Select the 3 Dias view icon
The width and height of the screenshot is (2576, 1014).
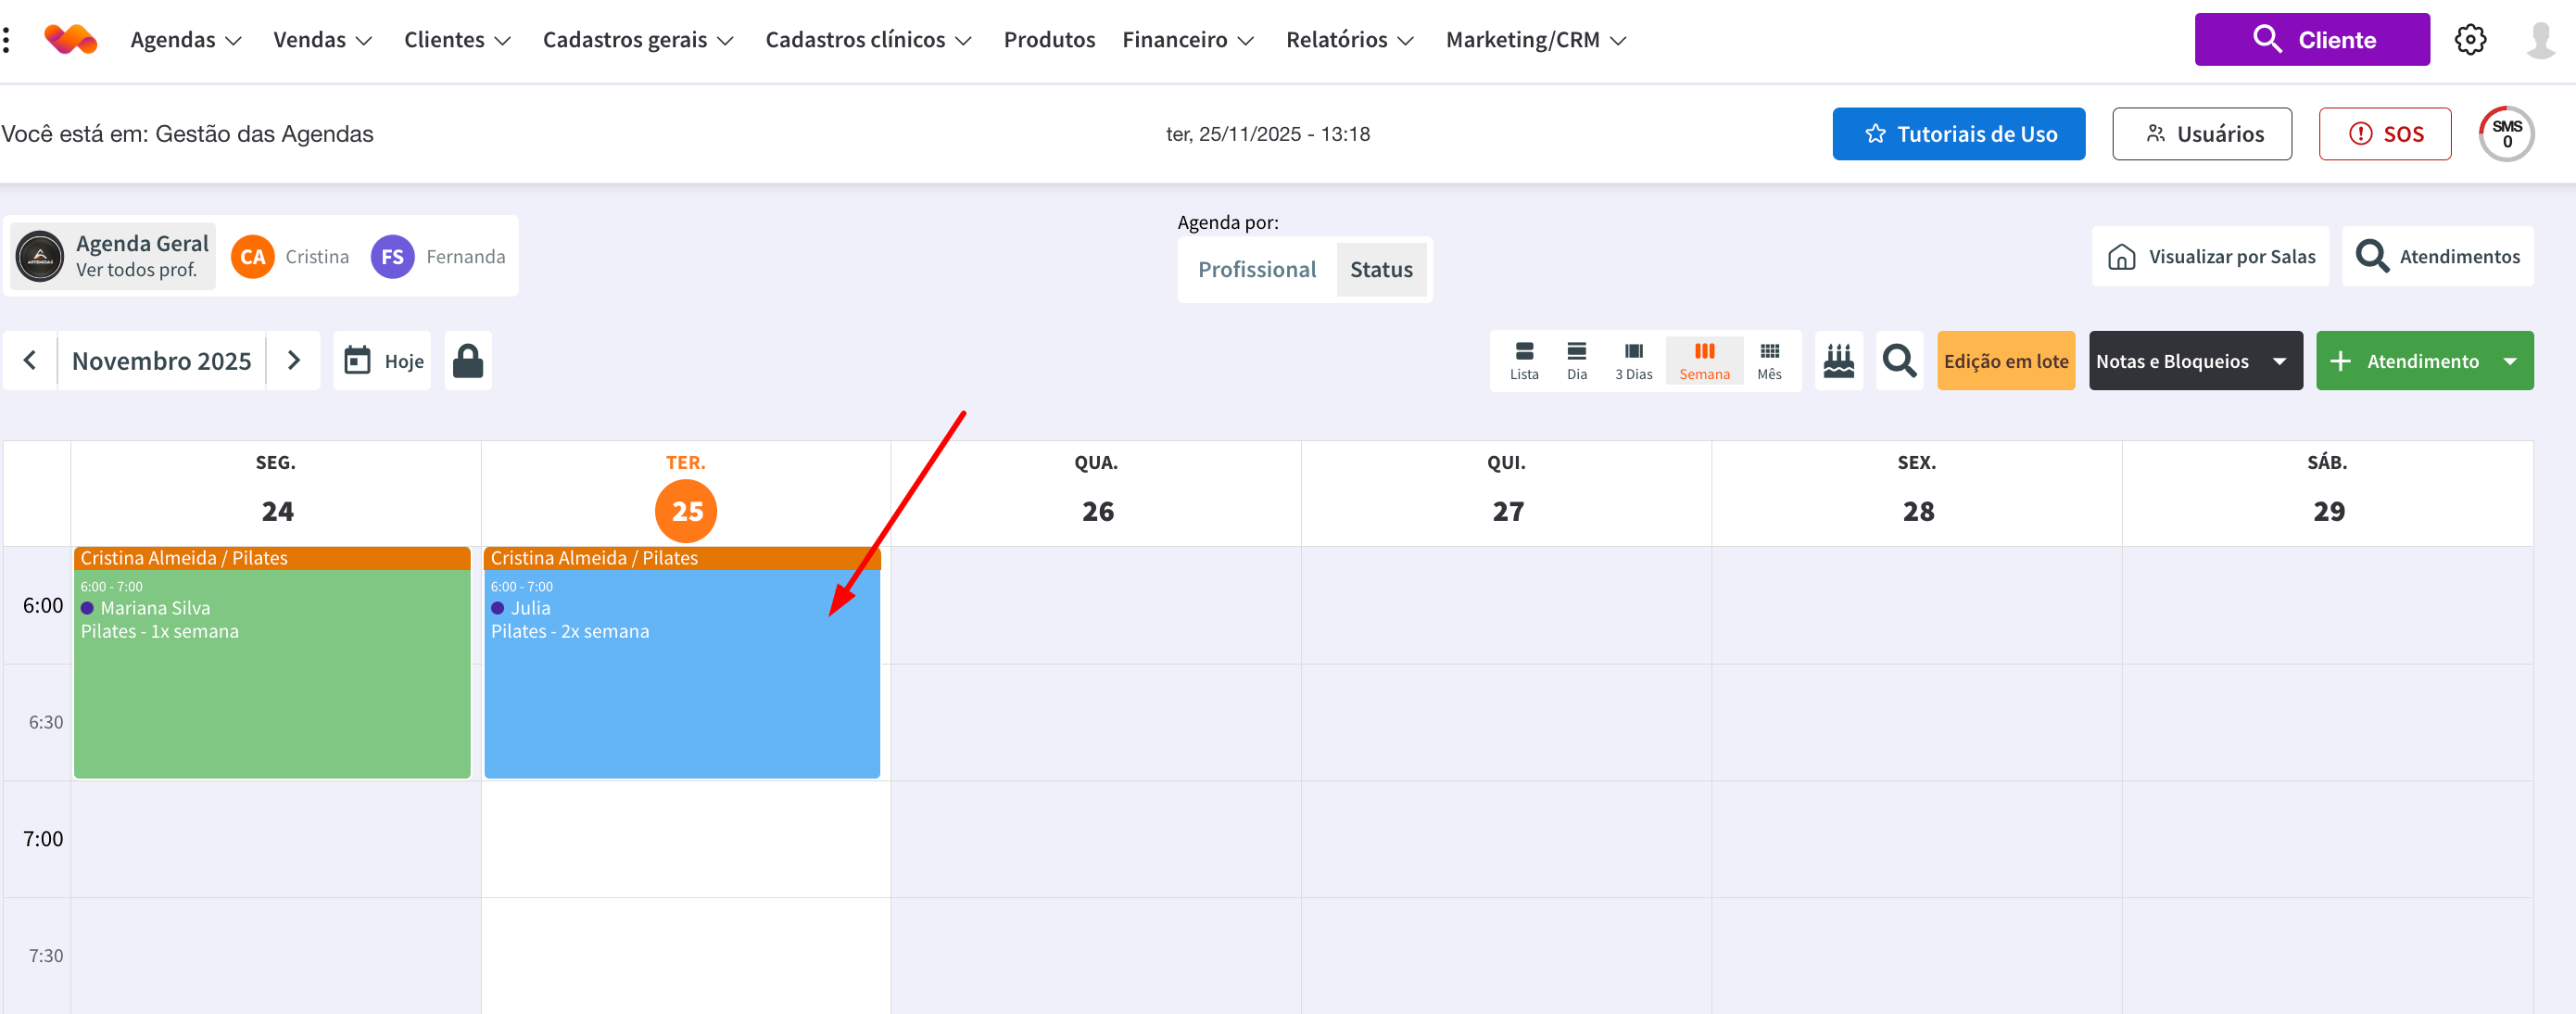[1633, 361]
